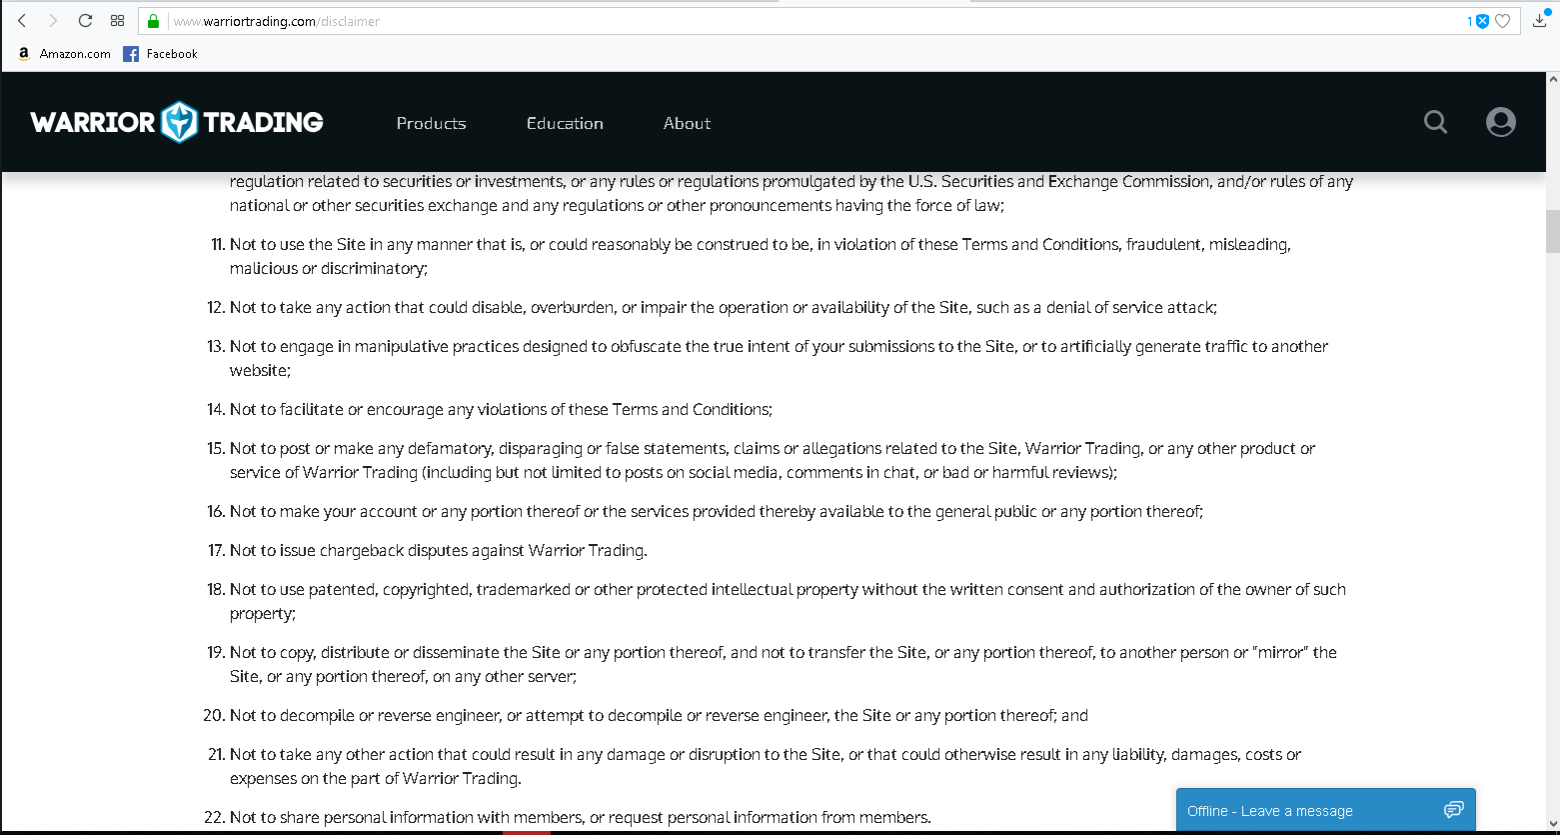Go back with the browser back arrow
The image size is (1560, 835).
coord(22,21)
